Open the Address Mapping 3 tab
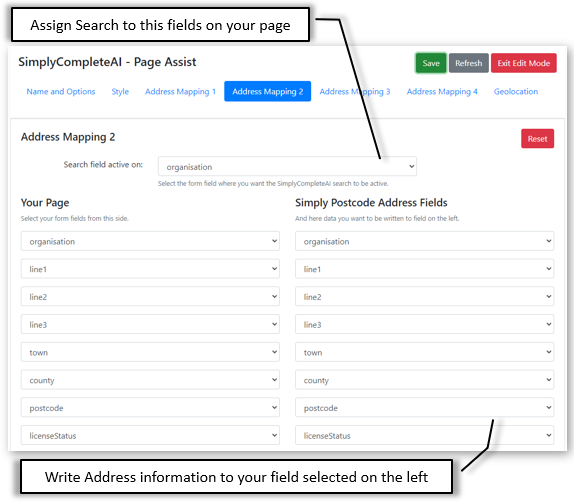 [x=355, y=92]
